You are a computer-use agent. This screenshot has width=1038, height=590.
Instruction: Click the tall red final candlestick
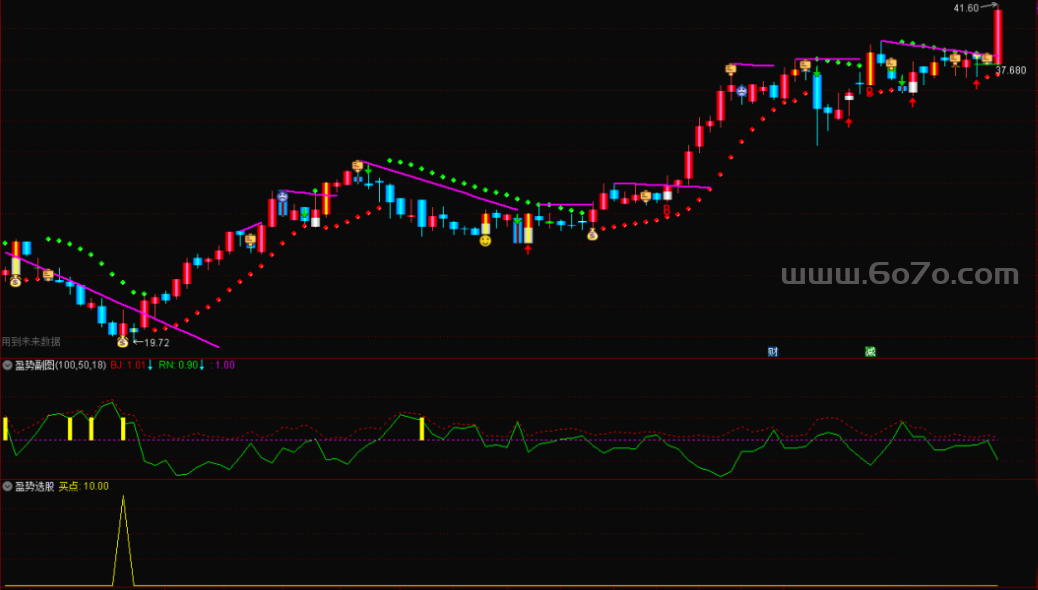(997, 36)
